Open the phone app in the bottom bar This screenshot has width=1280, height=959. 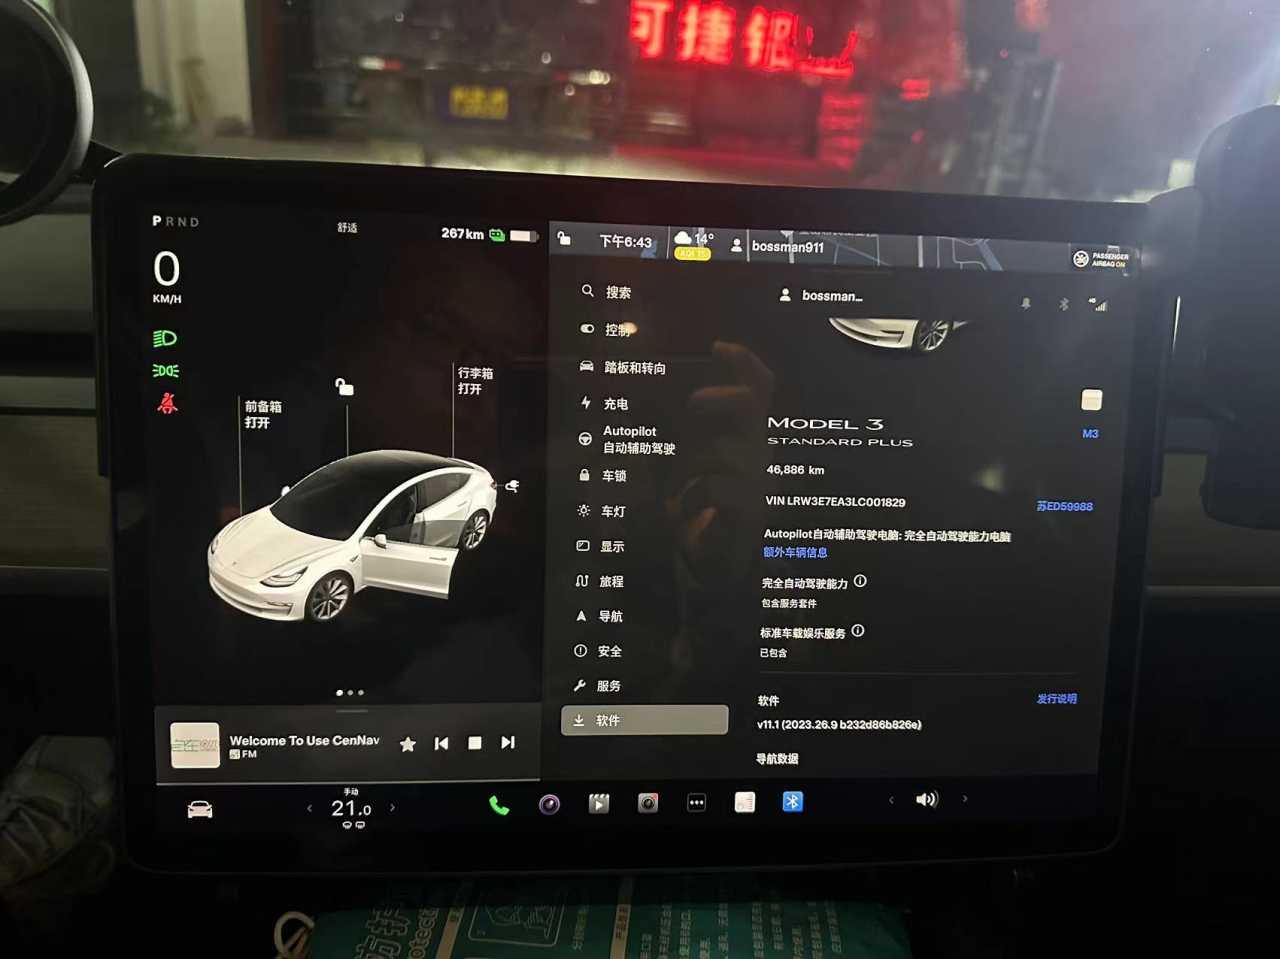pos(499,805)
